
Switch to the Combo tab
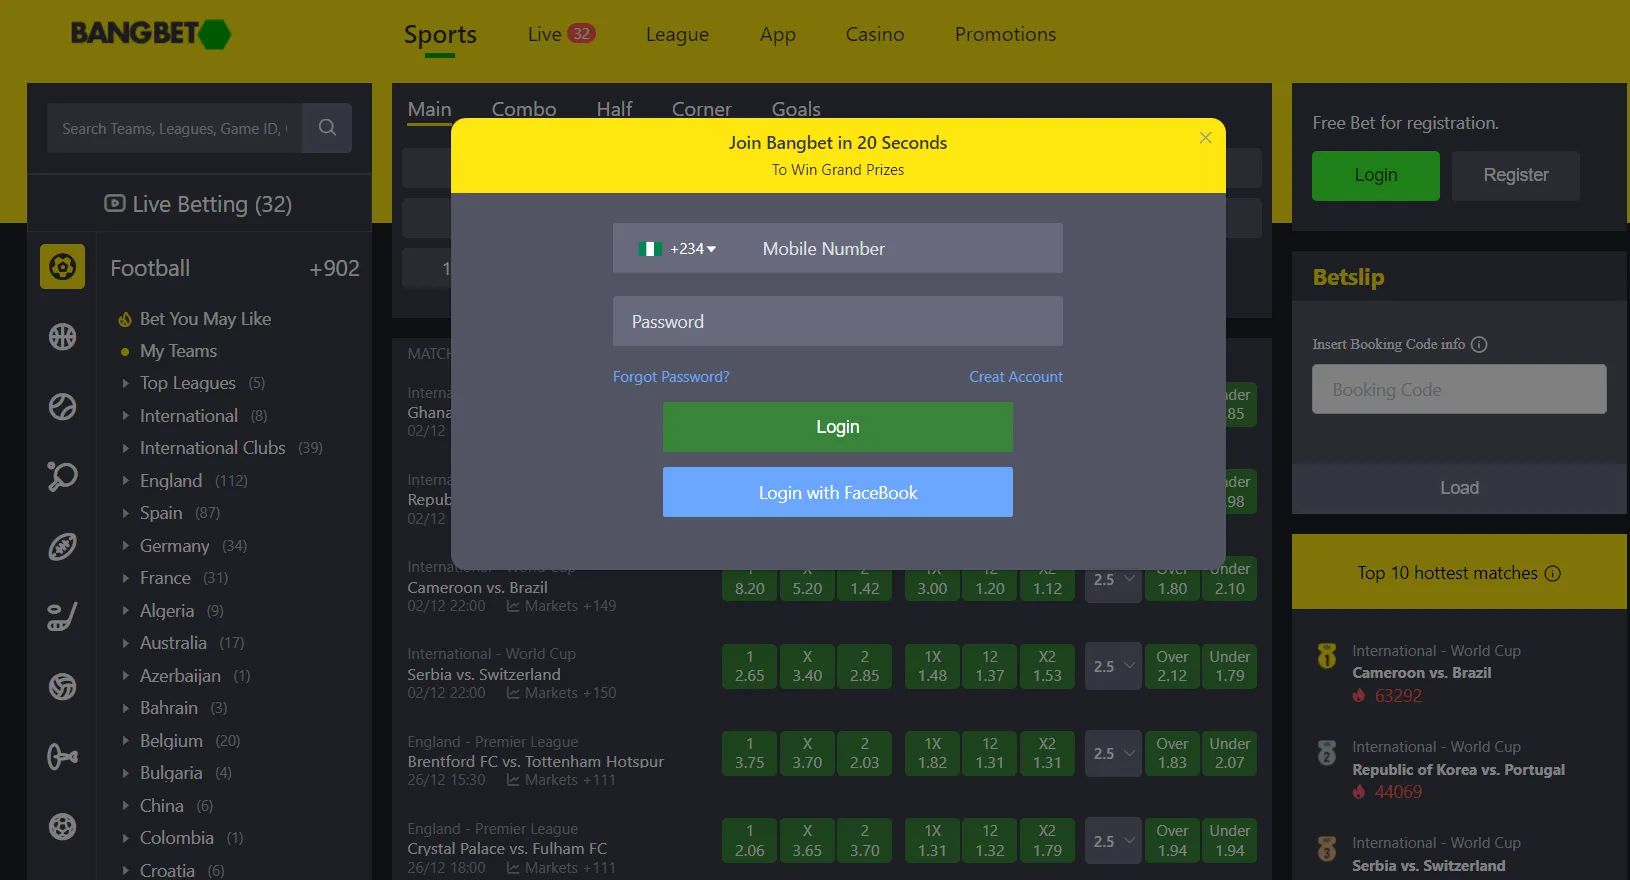pyautogui.click(x=524, y=109)
